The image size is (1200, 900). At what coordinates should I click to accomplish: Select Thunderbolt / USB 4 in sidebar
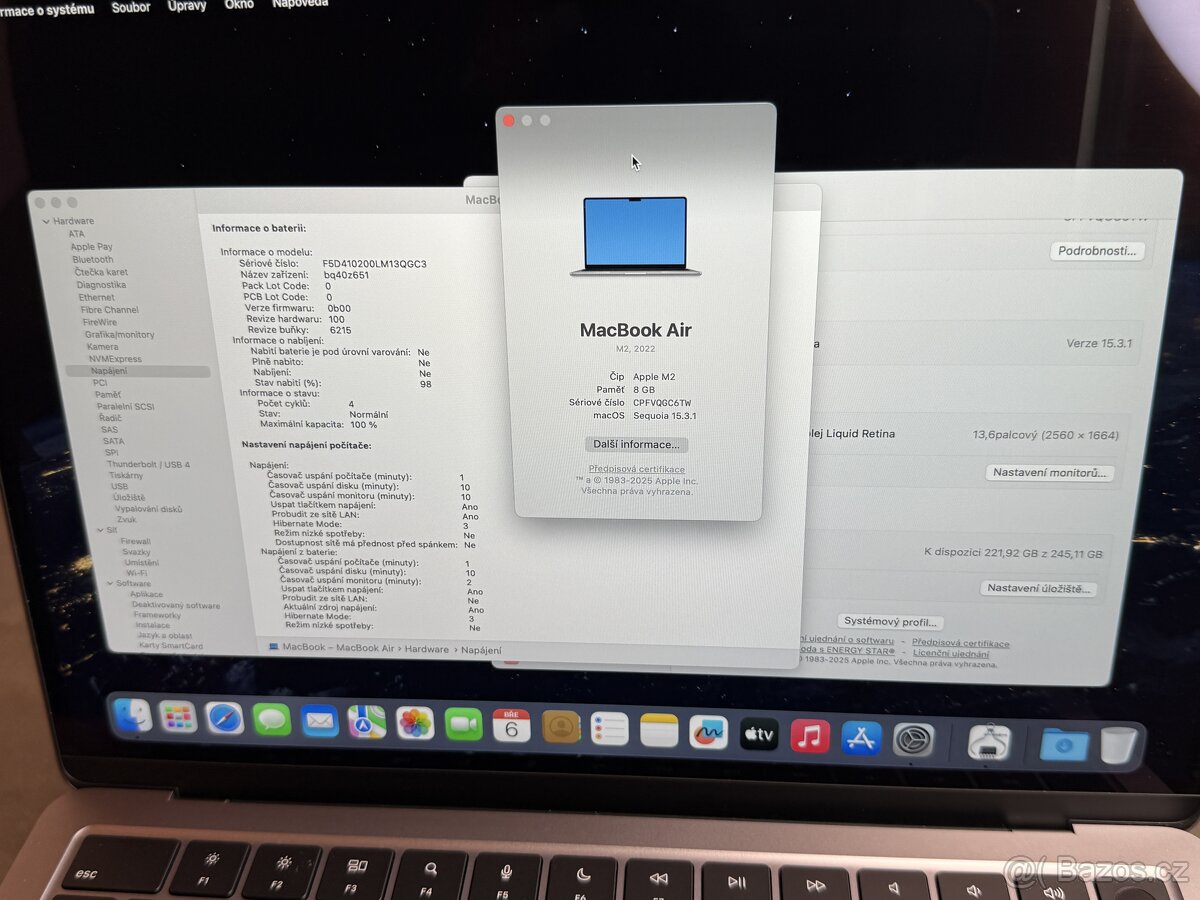click(x=148, y=465)
